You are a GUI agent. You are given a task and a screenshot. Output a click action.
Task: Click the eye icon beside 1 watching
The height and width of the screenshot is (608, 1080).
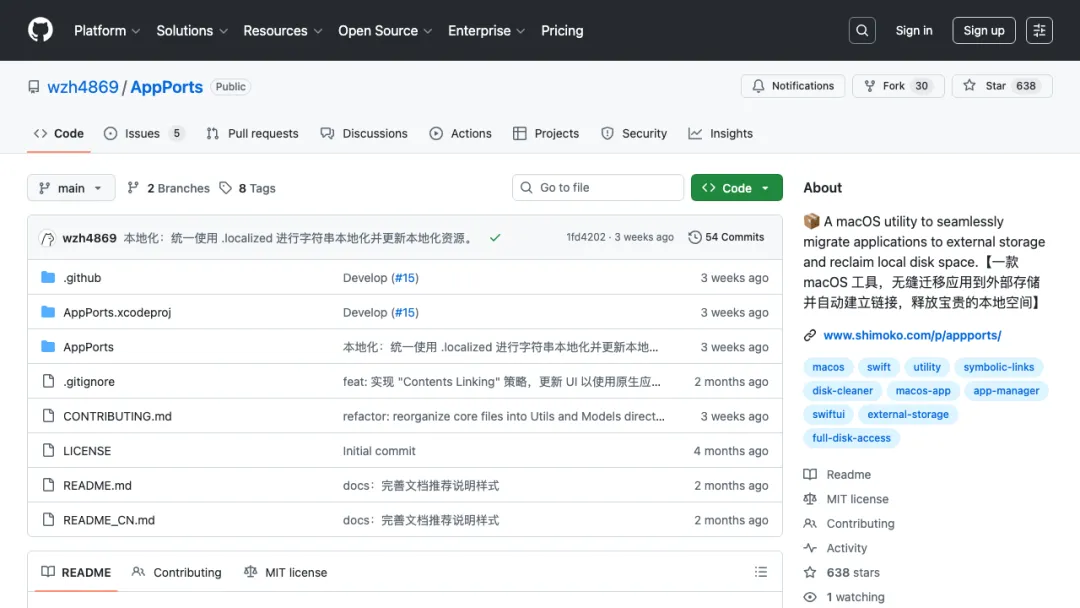[810, 597]
